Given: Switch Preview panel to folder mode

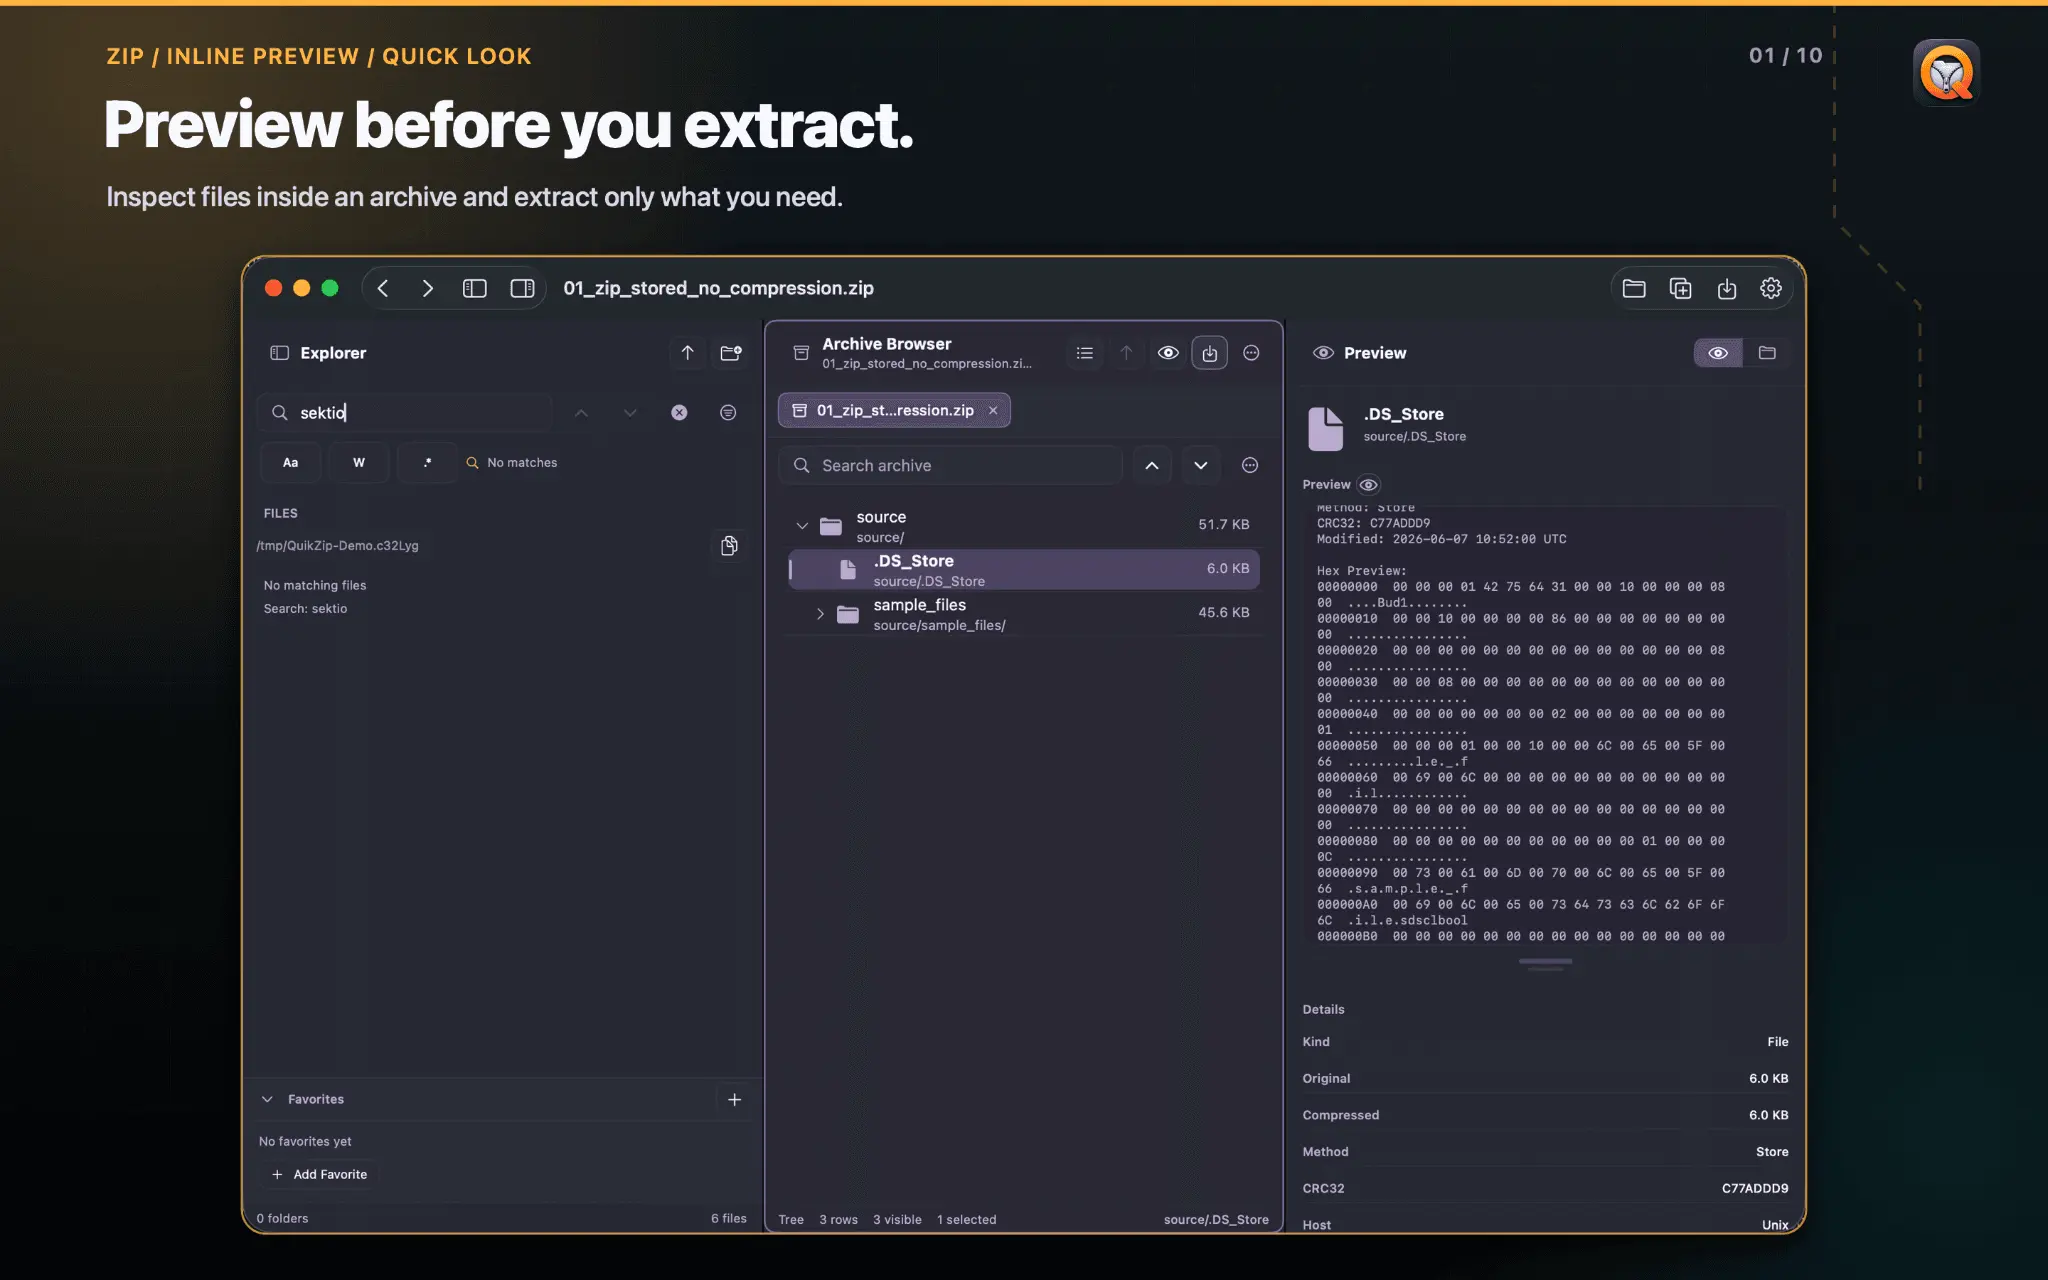Looking at the screenshot, I should (x=1767, y=353).
